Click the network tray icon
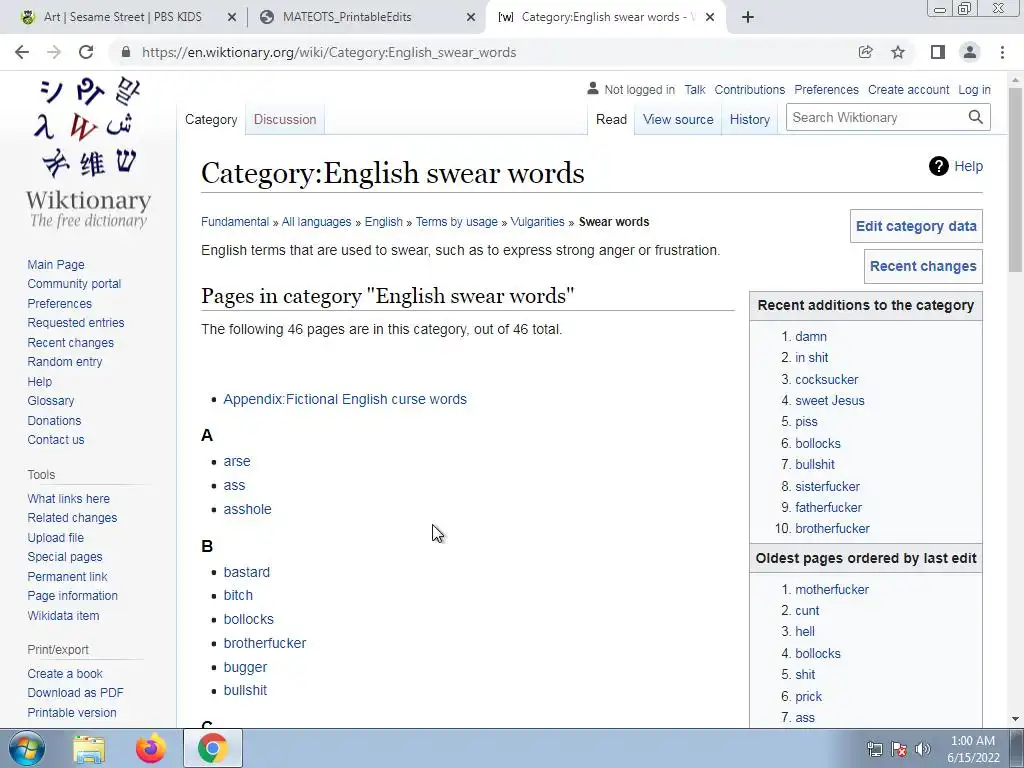This screenshot has width=1024, height=768. 874,749
